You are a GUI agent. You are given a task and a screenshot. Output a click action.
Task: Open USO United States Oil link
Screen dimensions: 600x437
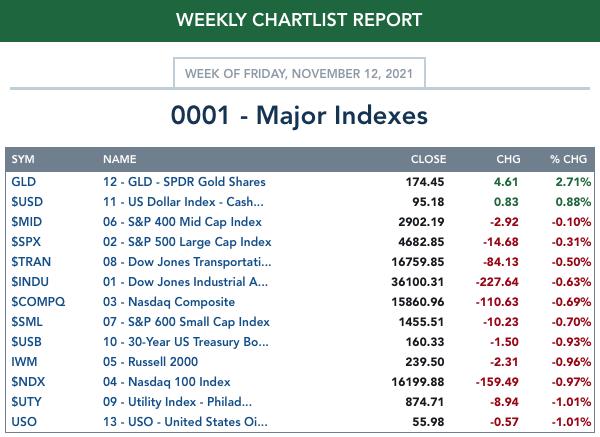pos(185,422)
